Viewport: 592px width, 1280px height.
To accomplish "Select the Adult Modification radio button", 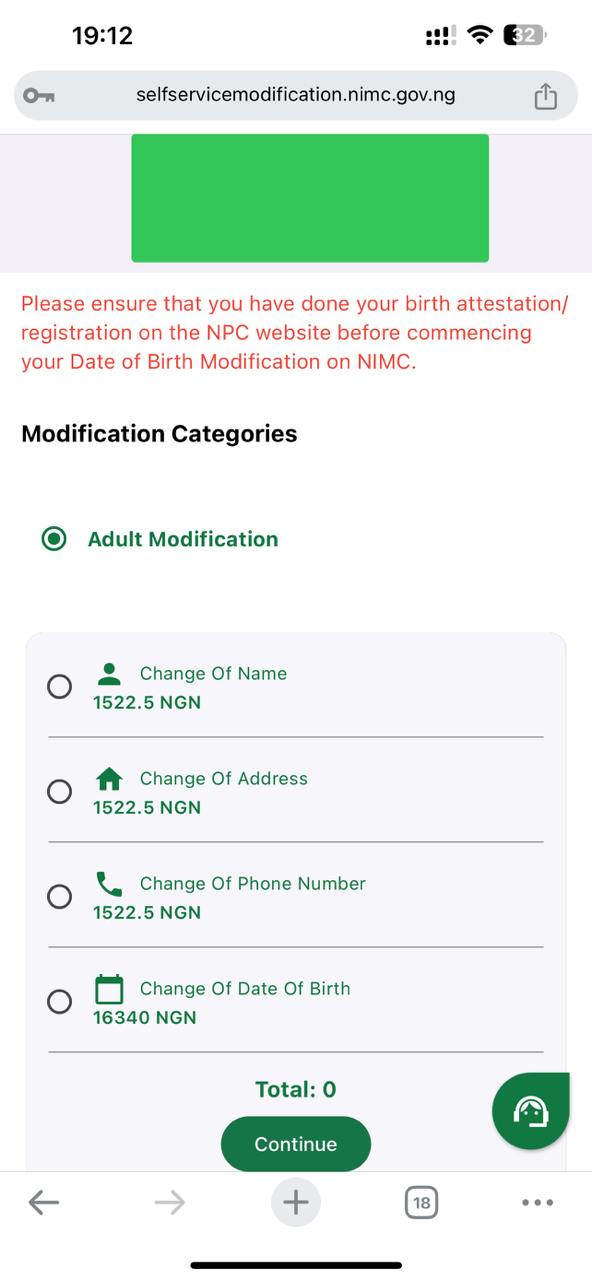I will [54, 539].
